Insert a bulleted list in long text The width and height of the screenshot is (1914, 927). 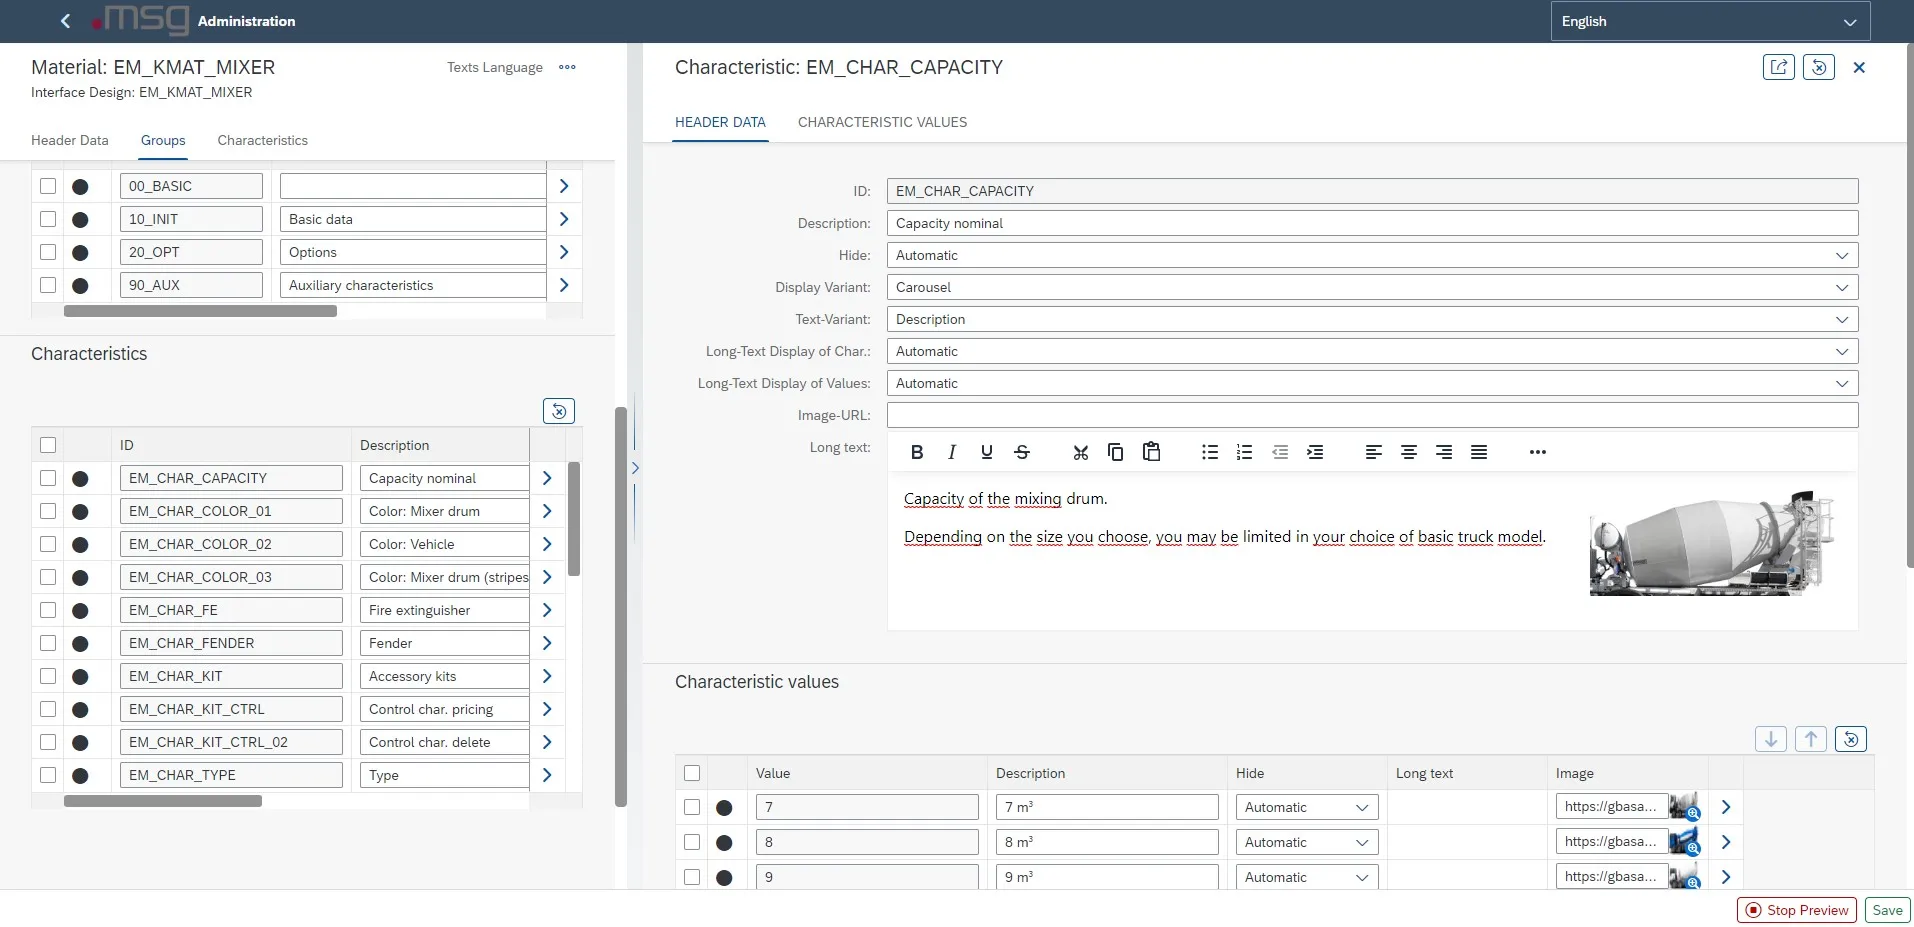(x=1209, y=452)
